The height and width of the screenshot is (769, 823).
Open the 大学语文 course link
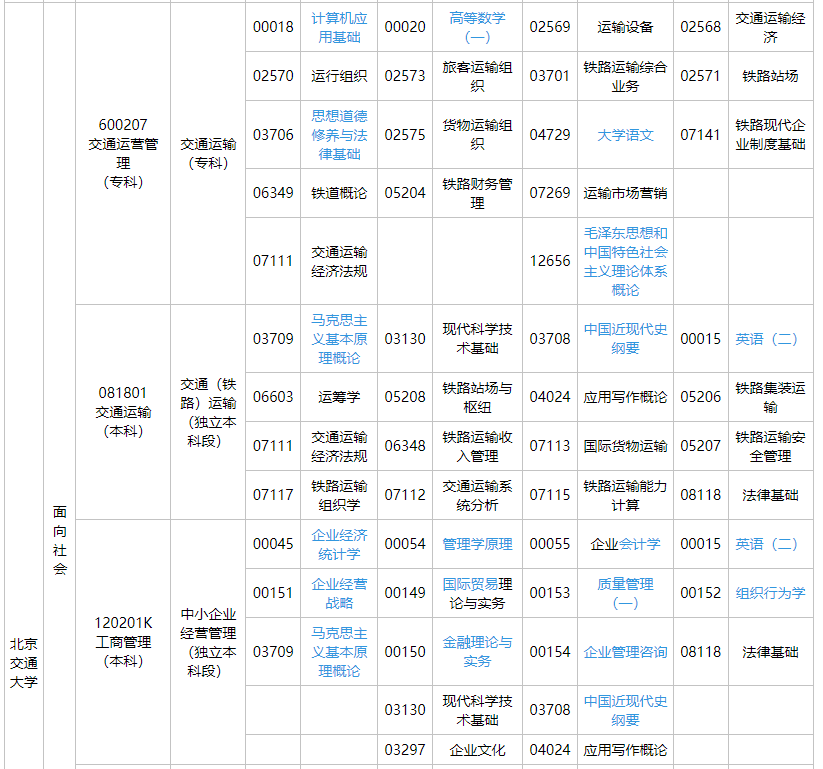[625, 135]
